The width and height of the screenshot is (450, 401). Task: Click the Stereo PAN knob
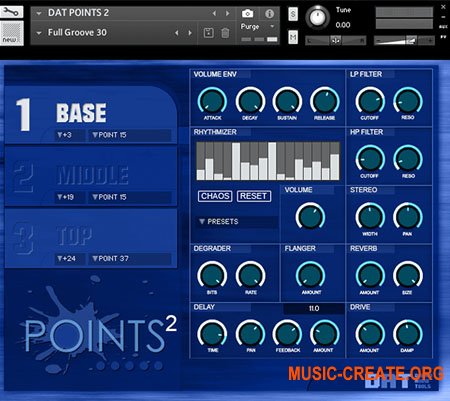point(408,217)
